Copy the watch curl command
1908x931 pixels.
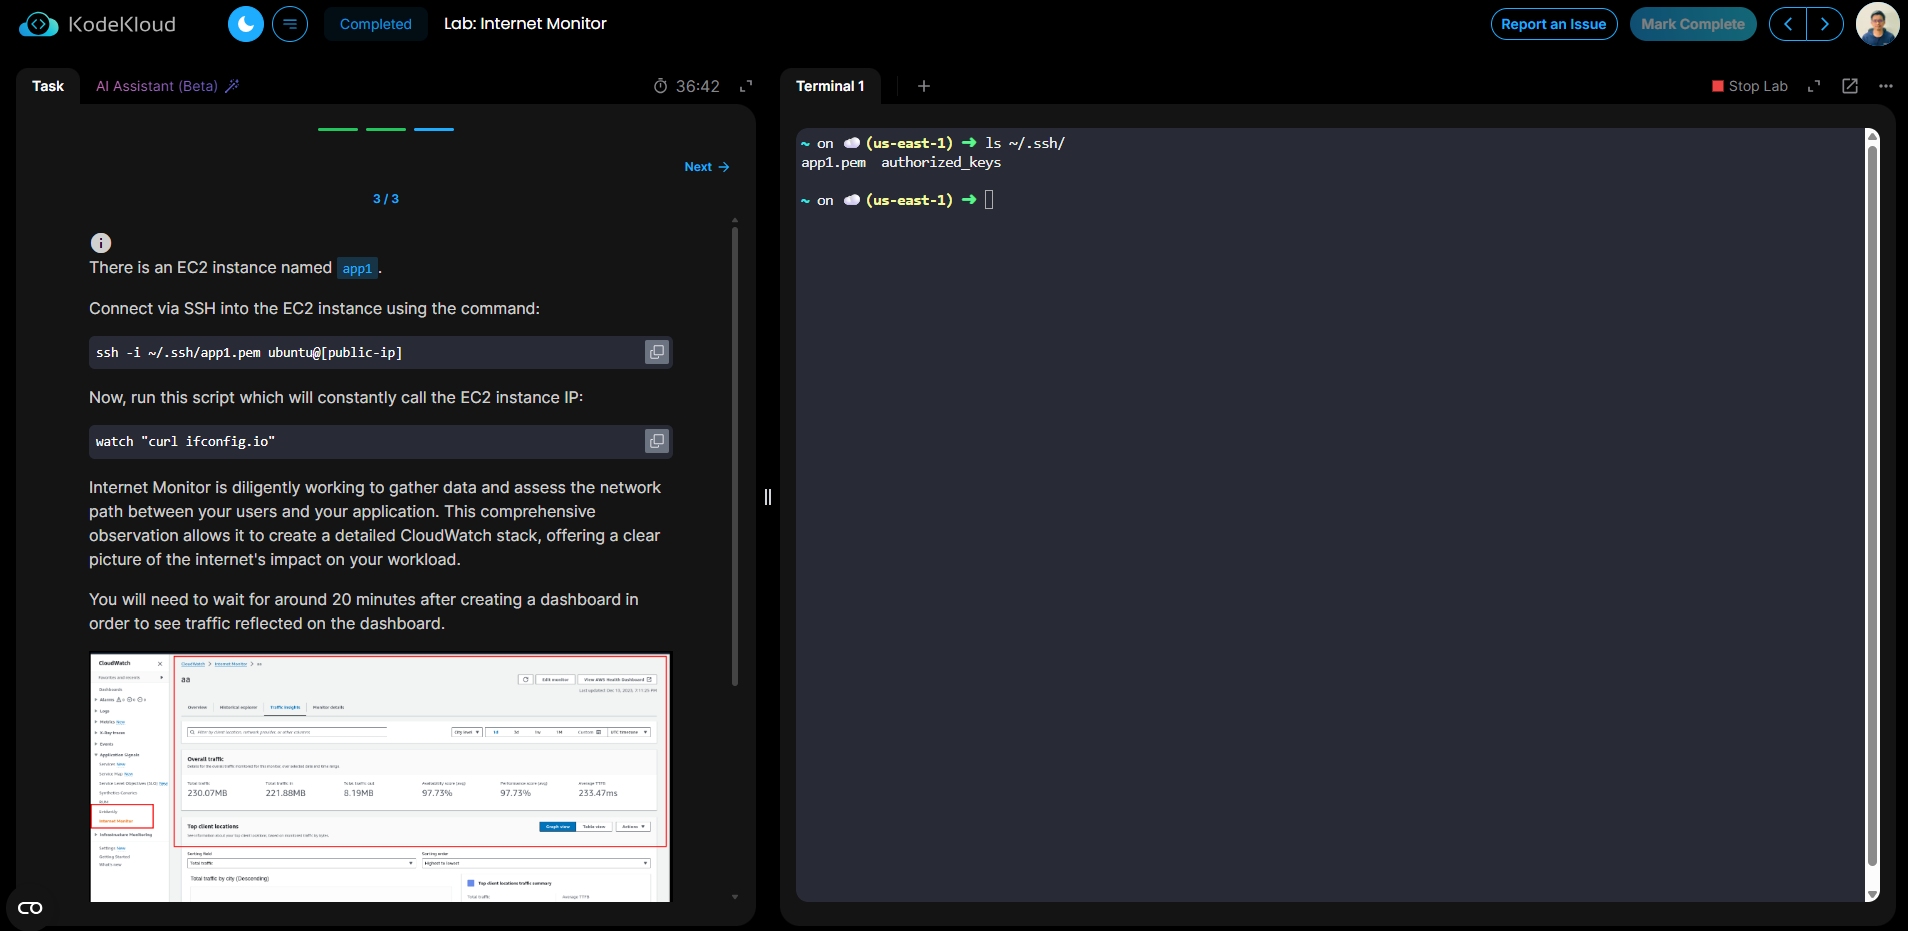(656, 441)
